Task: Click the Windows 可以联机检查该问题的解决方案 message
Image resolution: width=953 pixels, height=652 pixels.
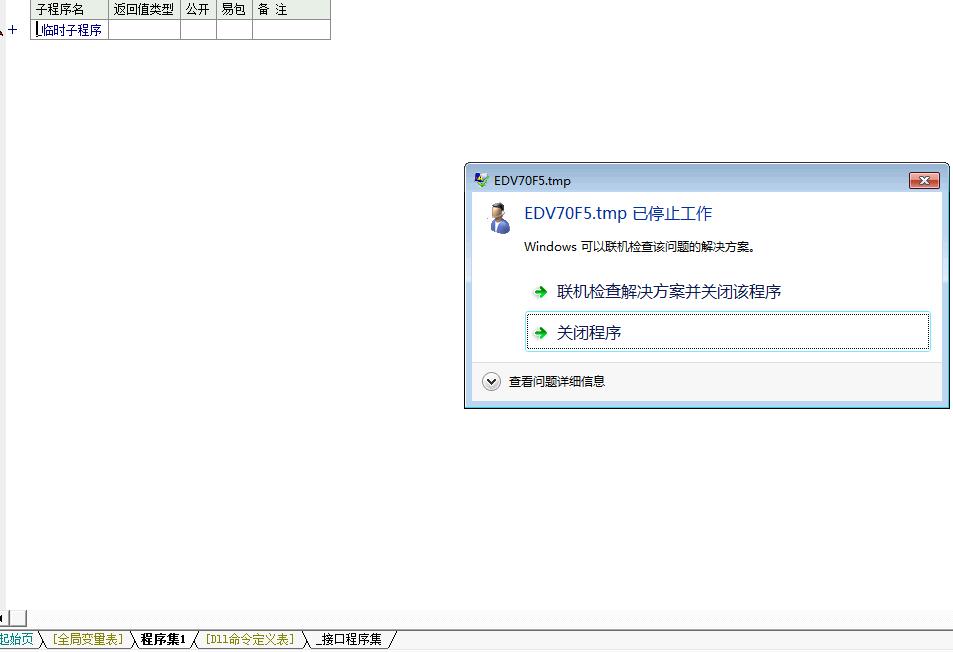Action: 639,247
